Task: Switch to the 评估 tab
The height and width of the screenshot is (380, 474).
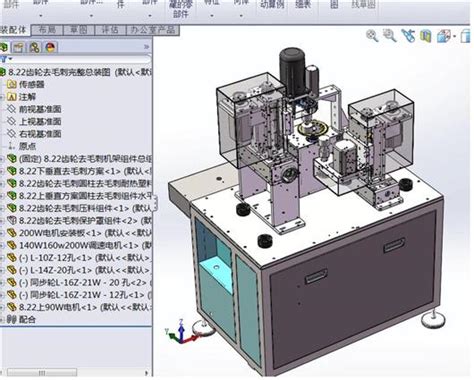Action: [x=110, y=30]
